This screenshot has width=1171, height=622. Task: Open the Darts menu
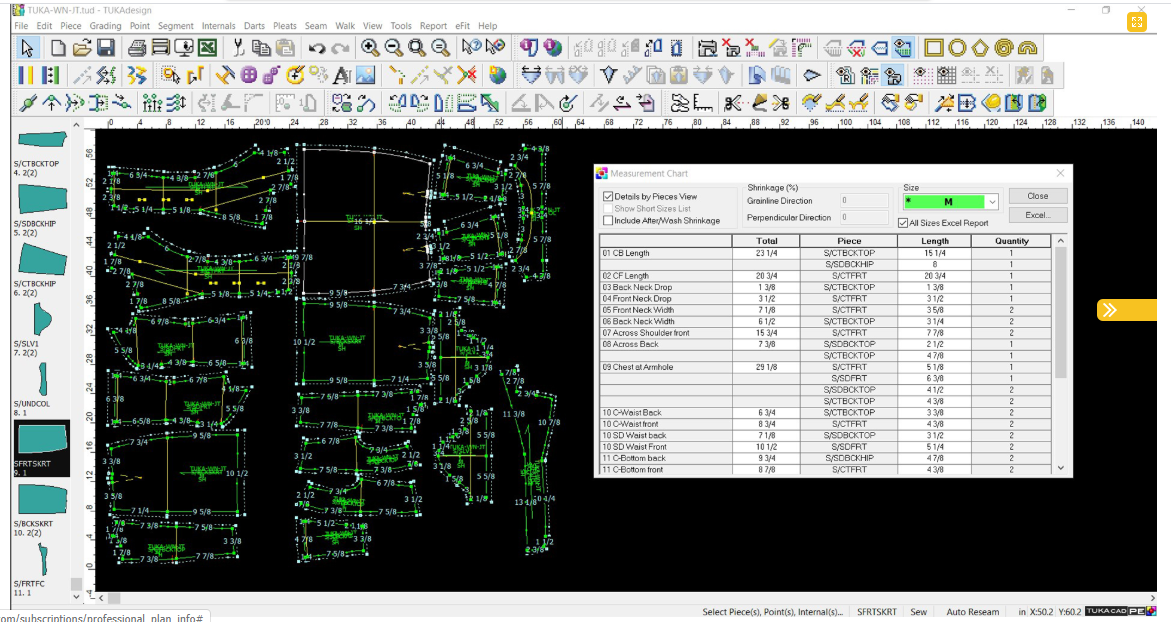(x=254, y=26)
